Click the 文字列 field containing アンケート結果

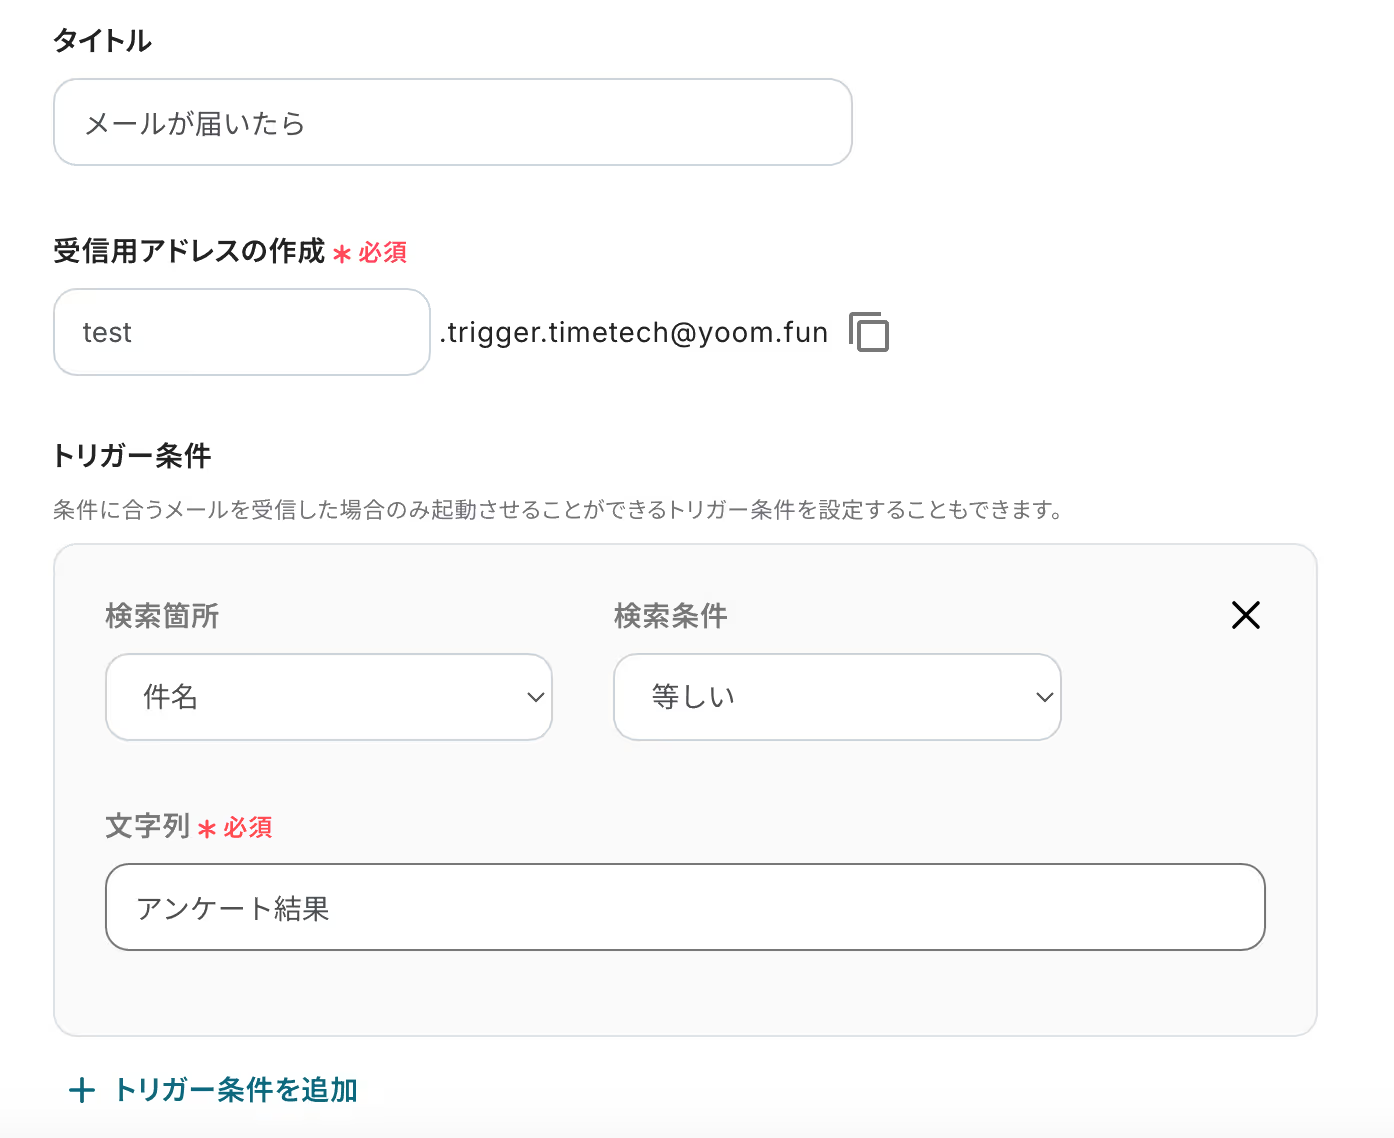(x=684, y=907)
